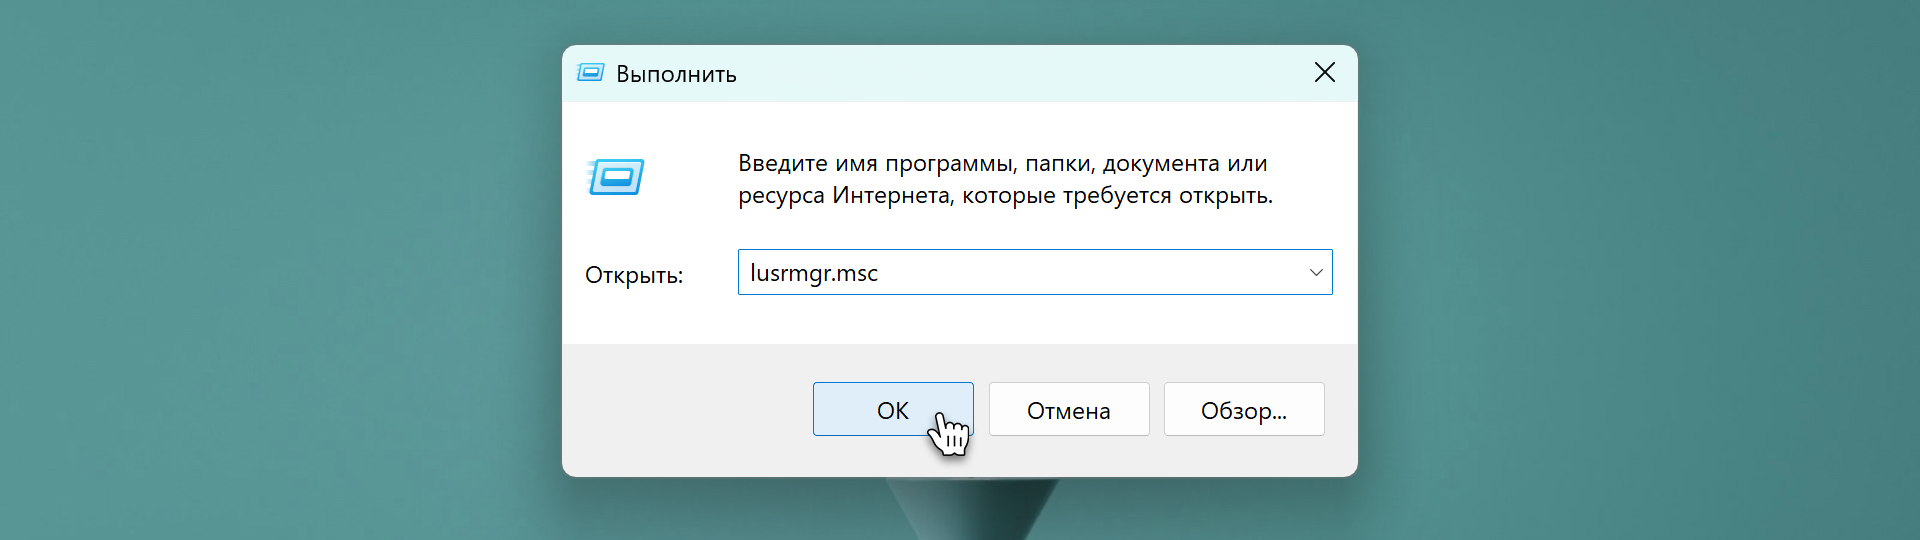This screenshot has width=1920, height=540.
Task: Click the lusrmgr.msc text in the field
Action: click(814, 273)
